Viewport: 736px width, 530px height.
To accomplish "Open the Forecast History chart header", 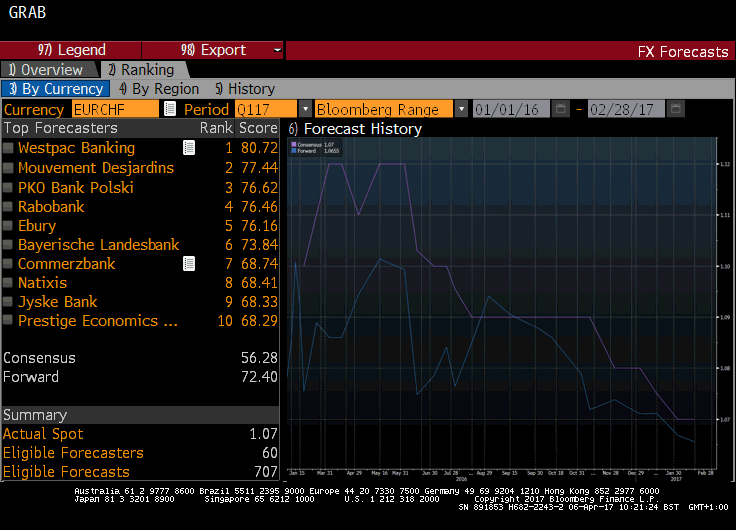I will coord(355,129).
